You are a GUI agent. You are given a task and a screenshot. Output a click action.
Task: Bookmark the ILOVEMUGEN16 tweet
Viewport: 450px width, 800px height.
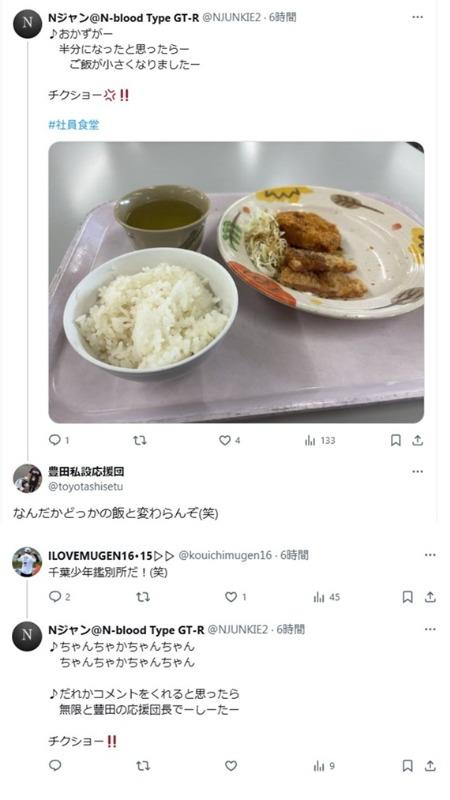point(408,596)
